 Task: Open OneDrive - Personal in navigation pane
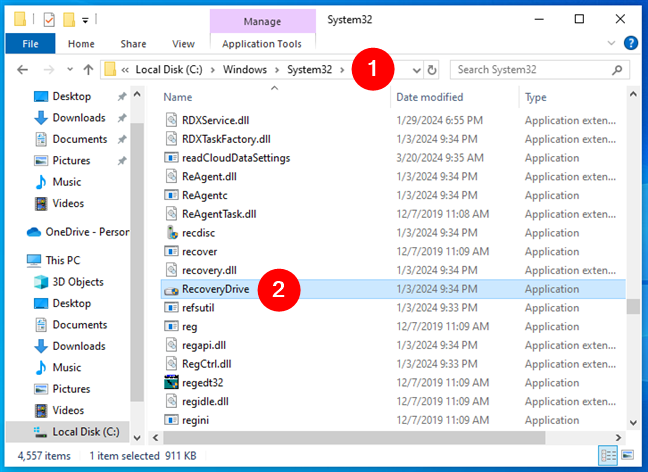click(78, 232)
